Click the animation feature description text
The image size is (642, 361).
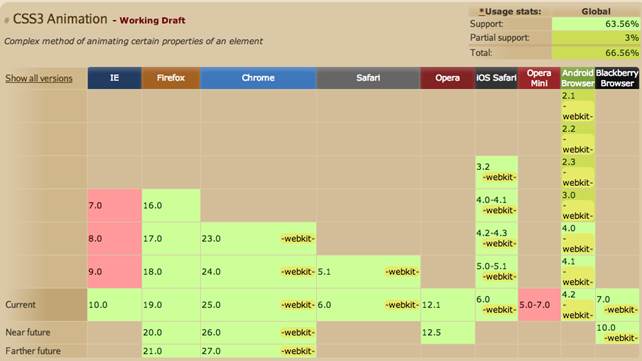click(133, 41)
